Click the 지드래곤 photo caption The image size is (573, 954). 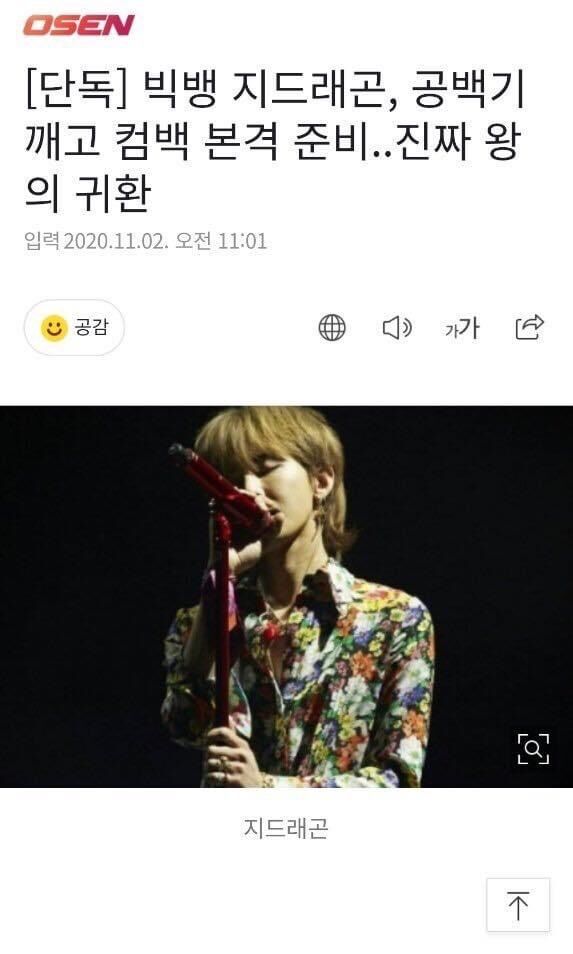coord(286,828)
